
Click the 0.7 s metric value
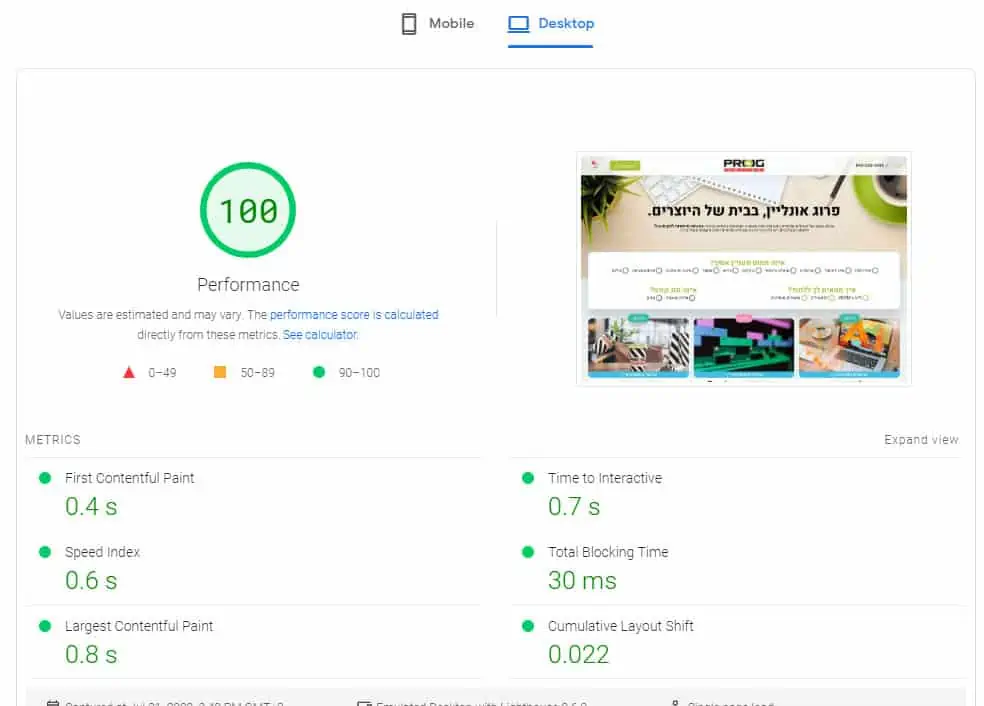click(x=574, y=506)
